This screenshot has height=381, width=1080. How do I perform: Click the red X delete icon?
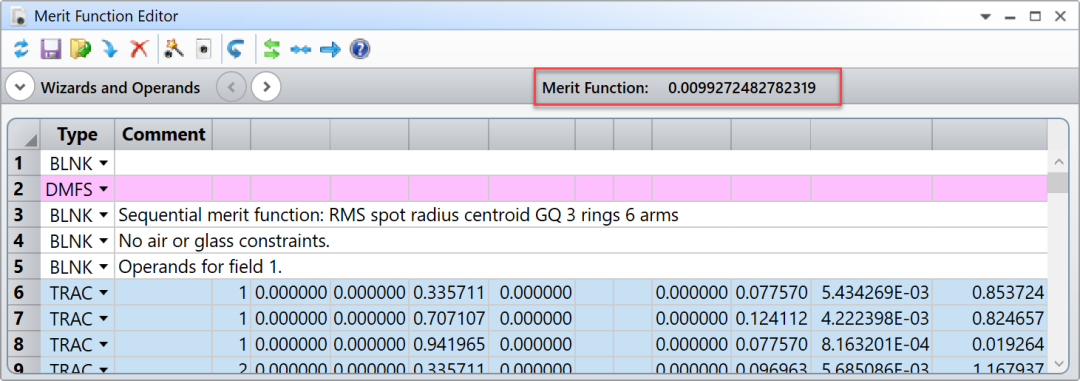click(x=140, y=49)
